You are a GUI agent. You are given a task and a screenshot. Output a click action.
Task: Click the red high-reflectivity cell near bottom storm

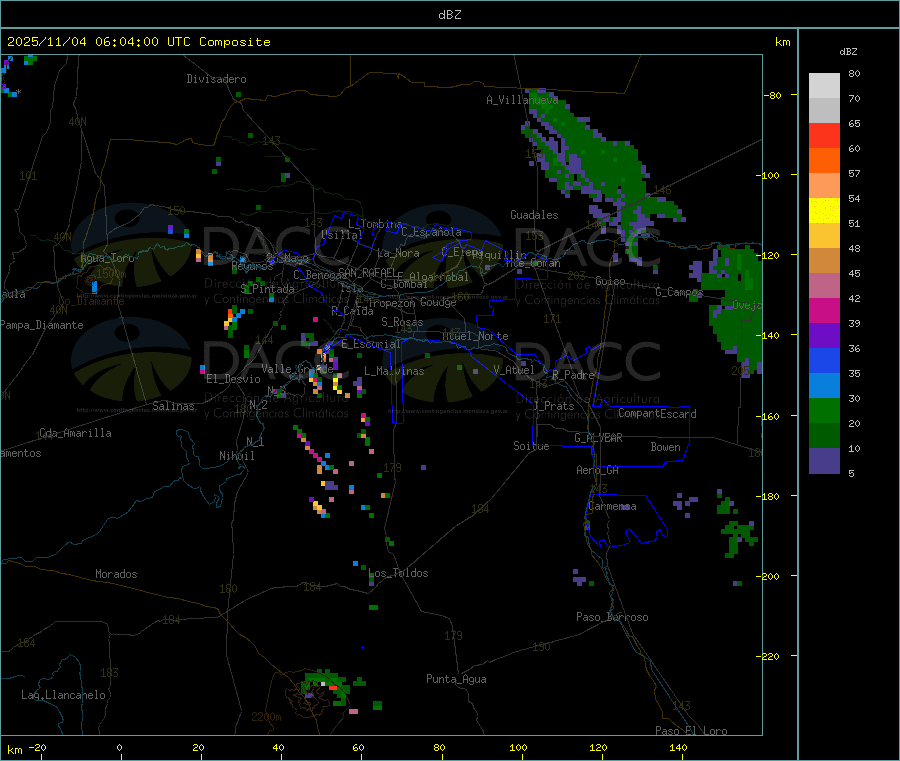(333, 688)
